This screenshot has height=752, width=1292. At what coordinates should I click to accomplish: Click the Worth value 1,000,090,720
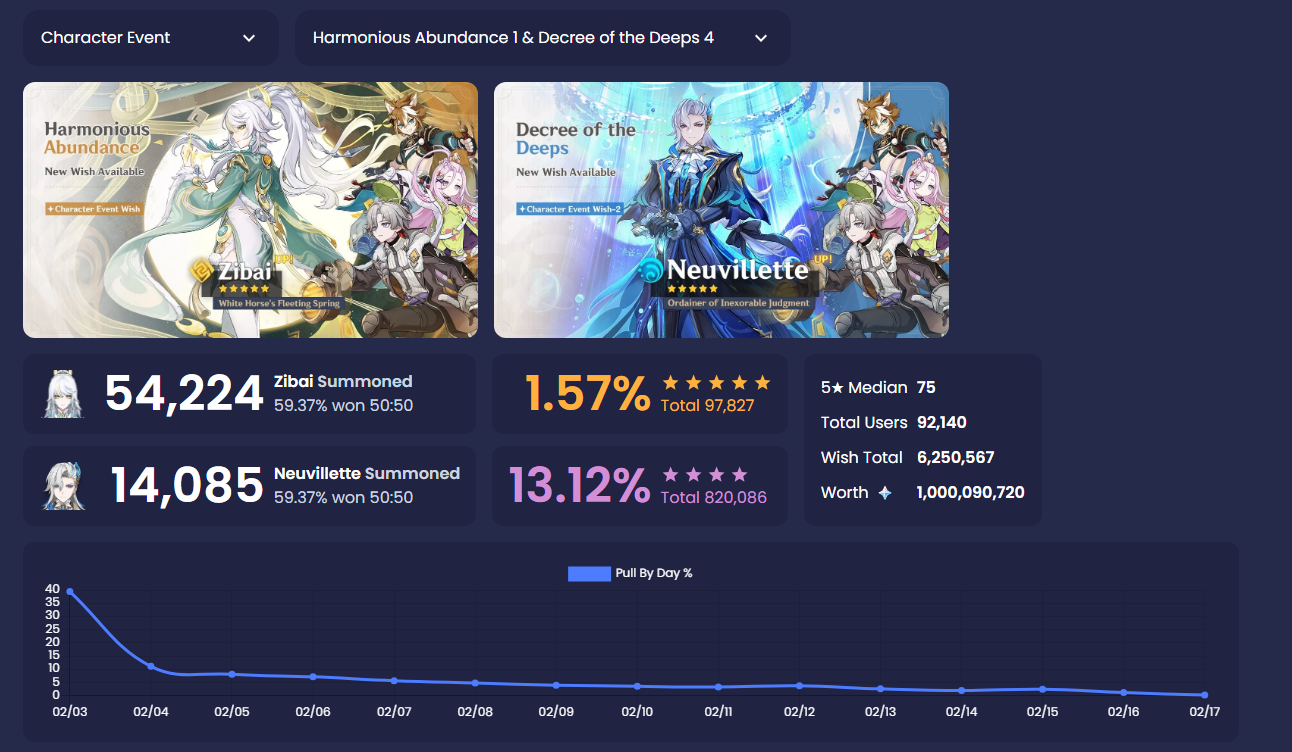[x=970, y=493]
